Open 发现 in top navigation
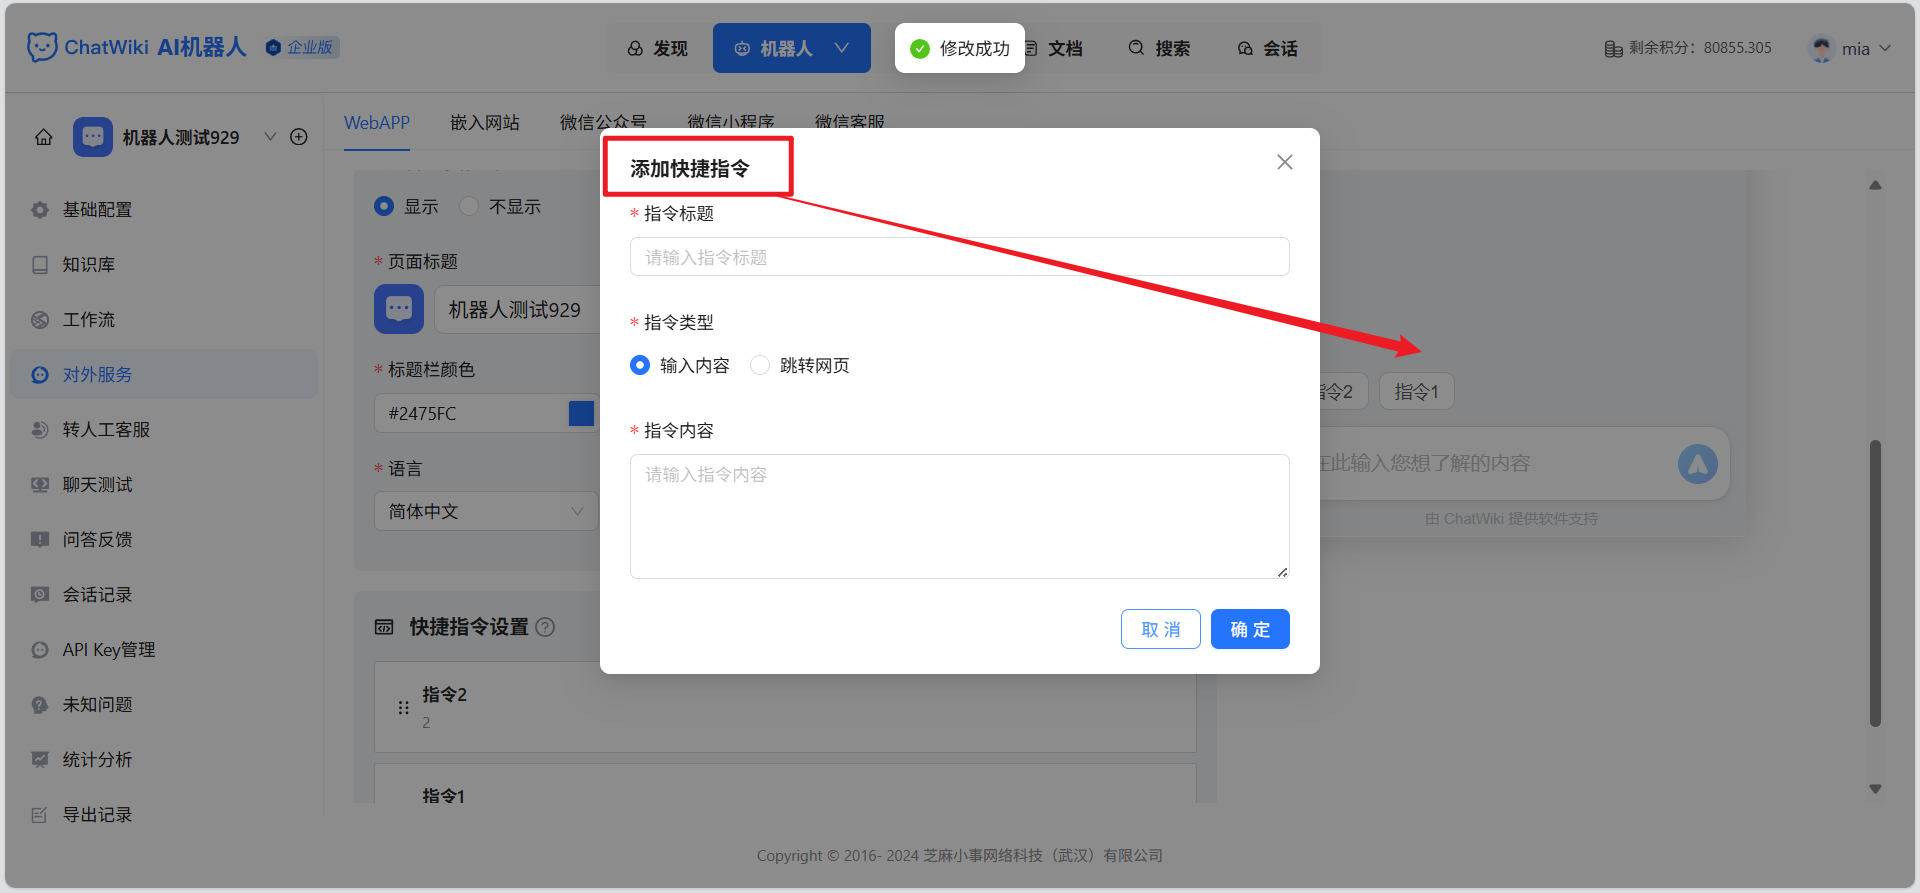The height and width of the screenshot is (893, 1920). [658, 48]
